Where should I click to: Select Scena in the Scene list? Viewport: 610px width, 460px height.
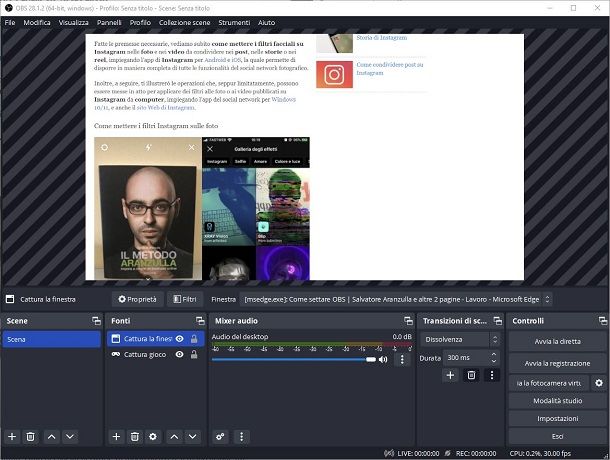click(x=51, y=339)
